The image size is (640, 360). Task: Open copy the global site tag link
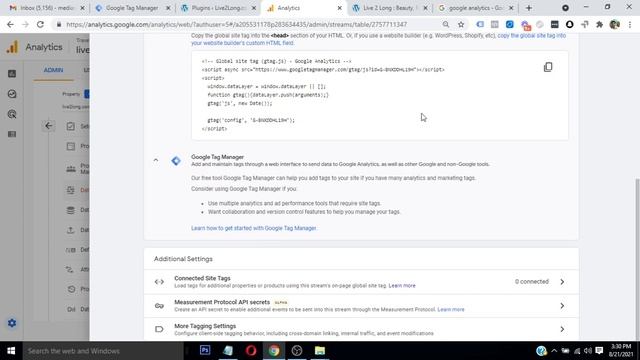378,39
